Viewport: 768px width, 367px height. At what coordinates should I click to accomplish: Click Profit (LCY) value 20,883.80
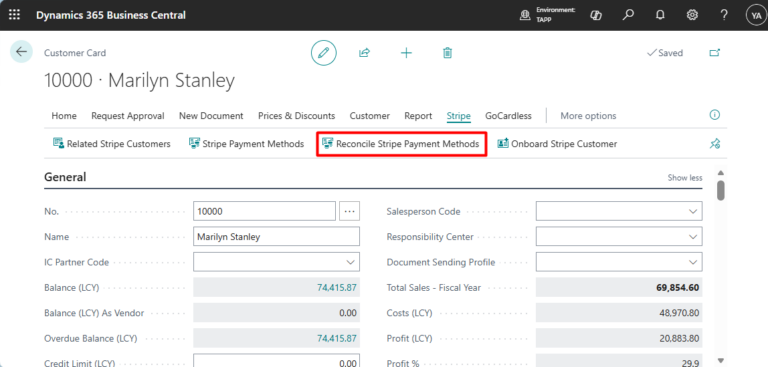679,338
